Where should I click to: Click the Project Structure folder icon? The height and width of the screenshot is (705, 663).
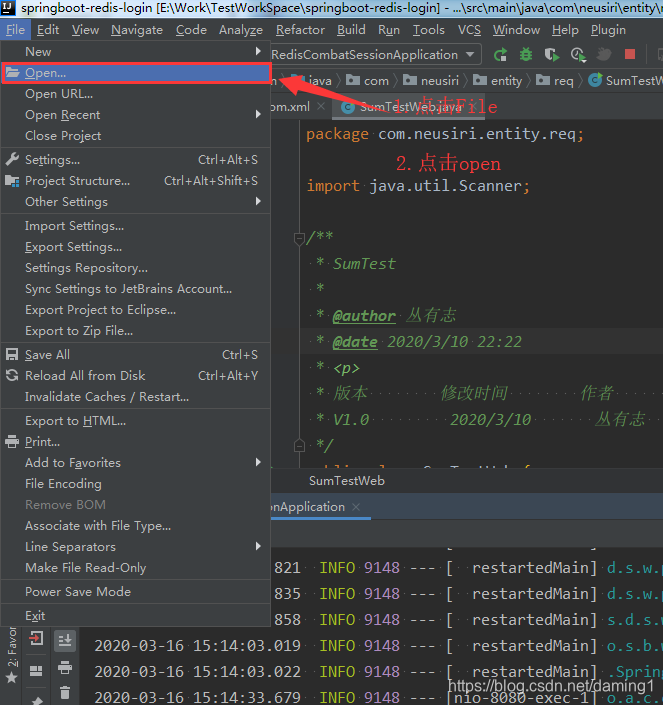[x=12, y=181]
